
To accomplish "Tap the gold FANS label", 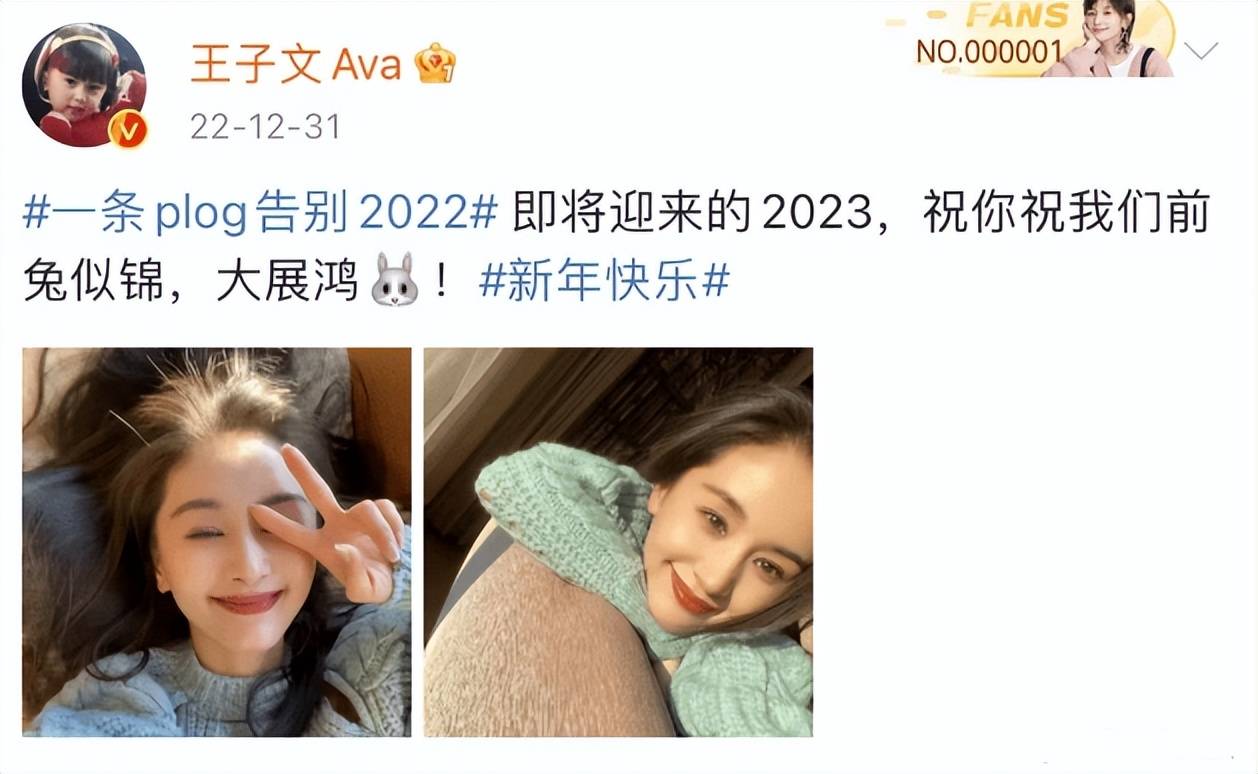I will tap(1017, 16).
